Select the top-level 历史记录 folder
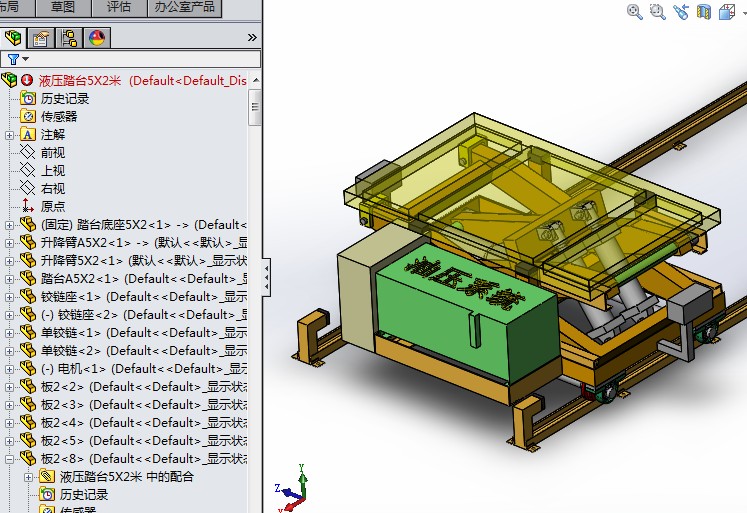 coord(65,99)
